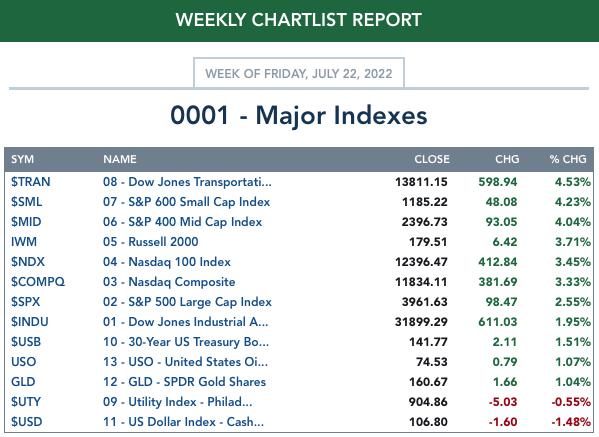Sort table by SYM column header
The height and width of the screenshot is (437, 599).
point(22,159)
